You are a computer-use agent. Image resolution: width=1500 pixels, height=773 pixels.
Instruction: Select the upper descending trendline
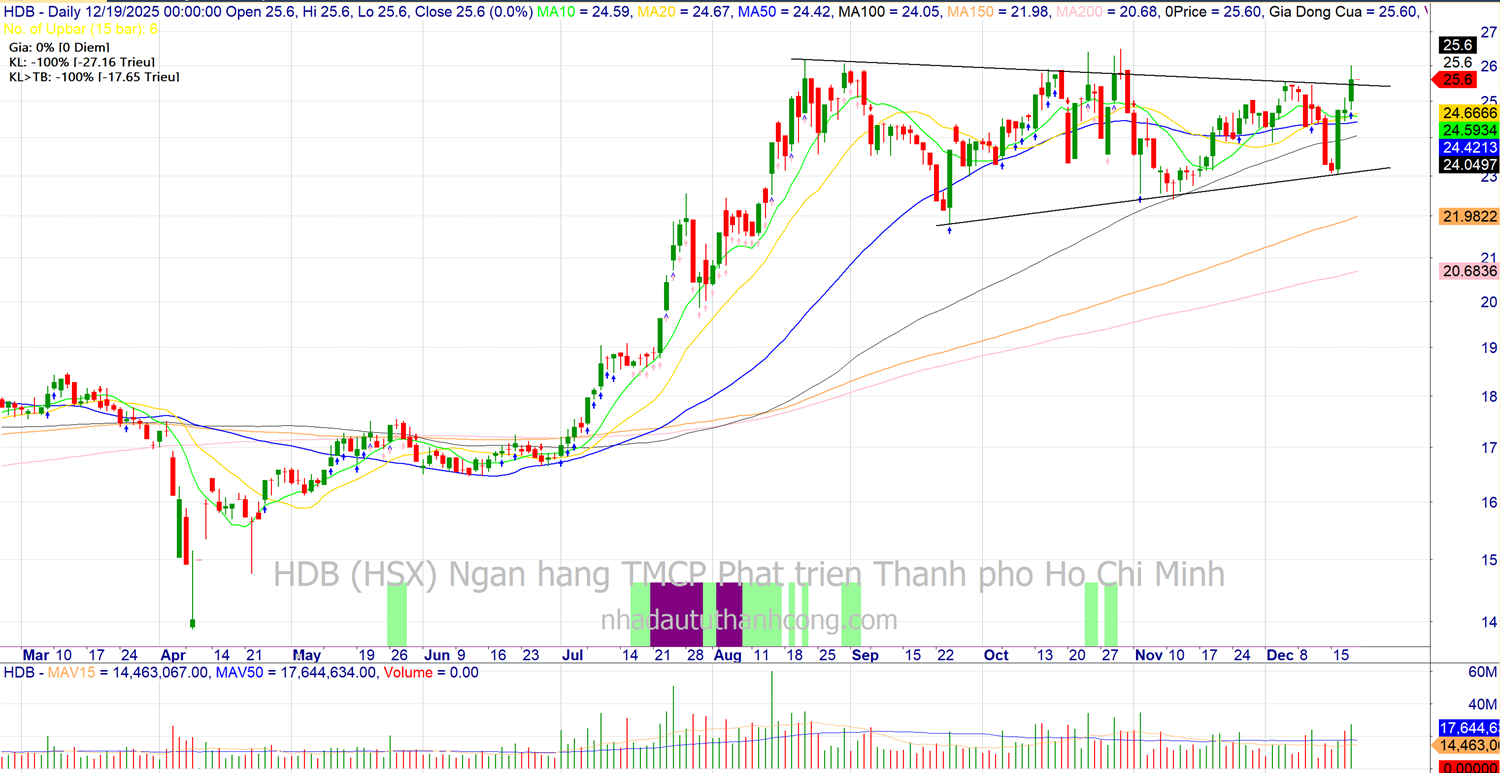click(x=1100, y=73)
